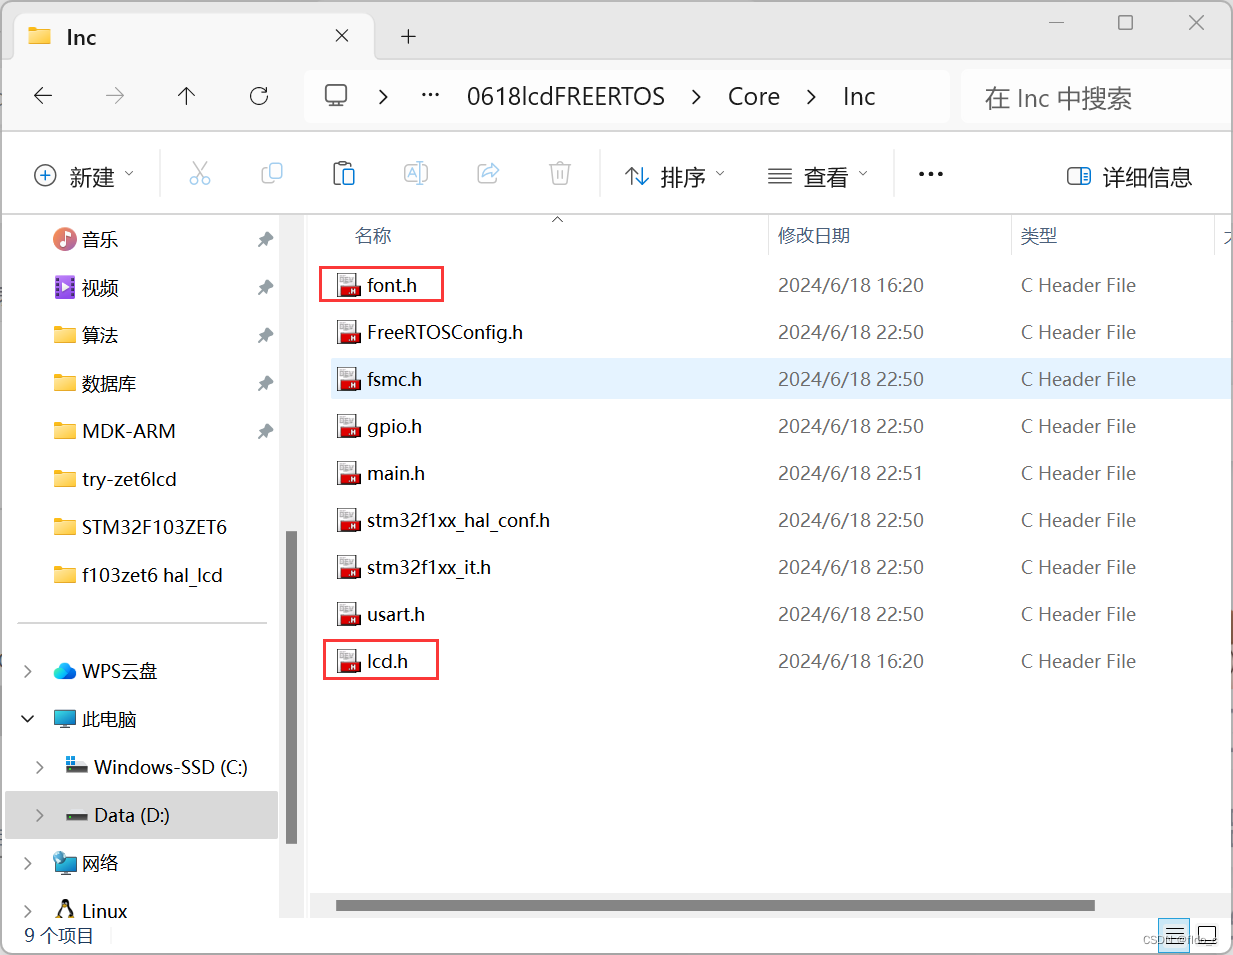The height and width of the screenshot is (955, 1233).
Task: Switch to large icons view in the status bar
Action: tap(1207, 936)
